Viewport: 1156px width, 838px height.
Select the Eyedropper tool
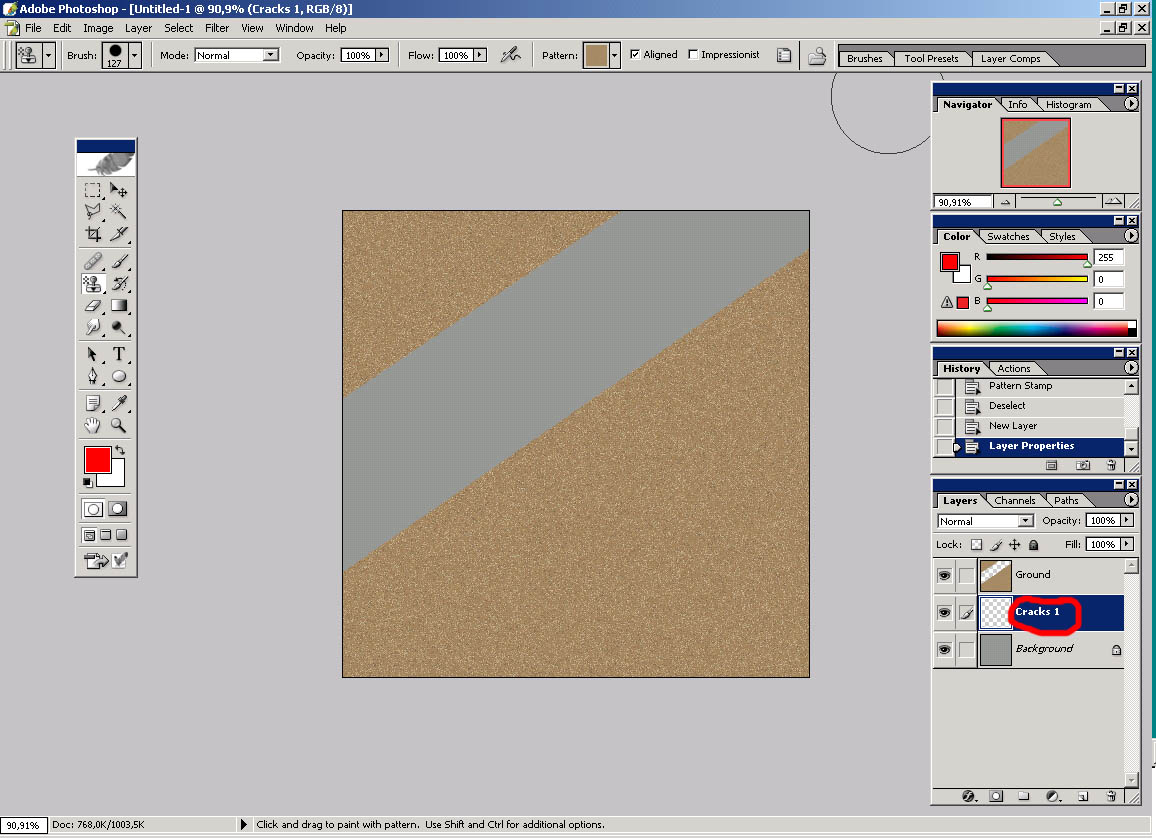coord(119,403)
